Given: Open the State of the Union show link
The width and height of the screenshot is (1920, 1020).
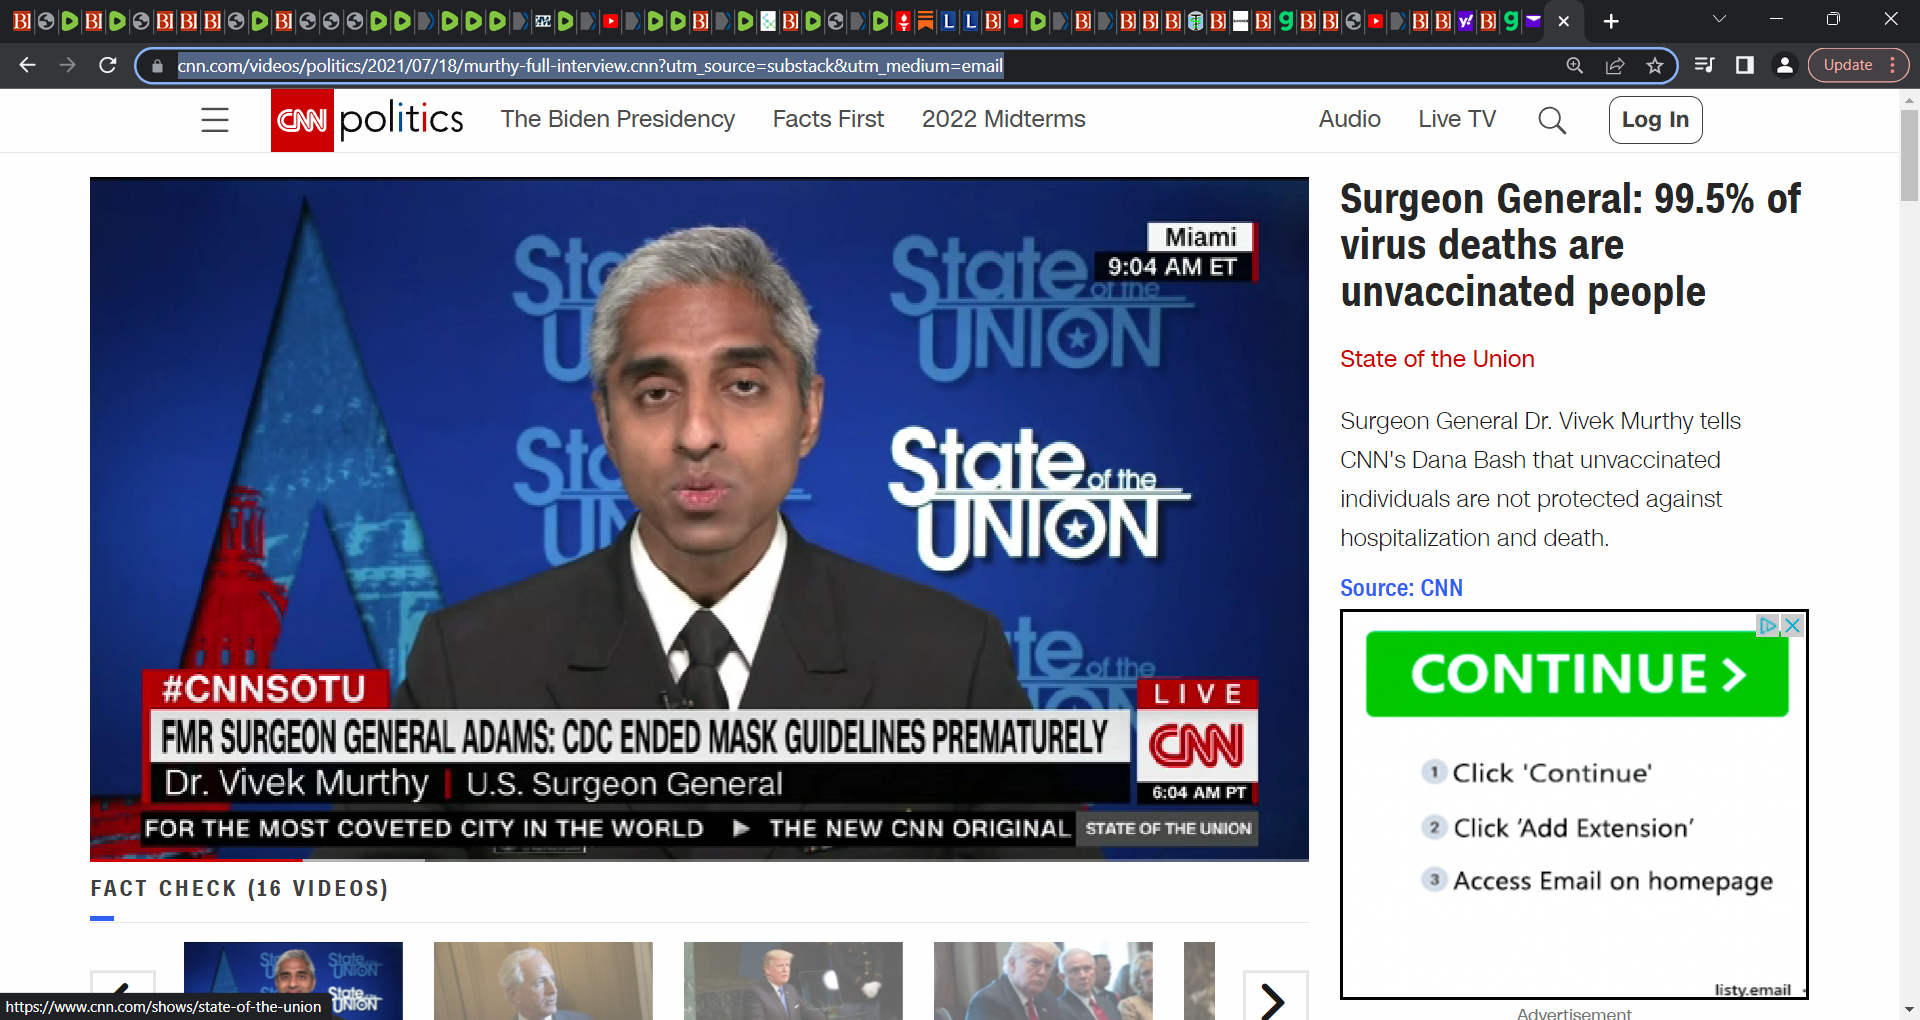Looking at the screenshot, I should pyautogui.click(x=1437, y=359).
